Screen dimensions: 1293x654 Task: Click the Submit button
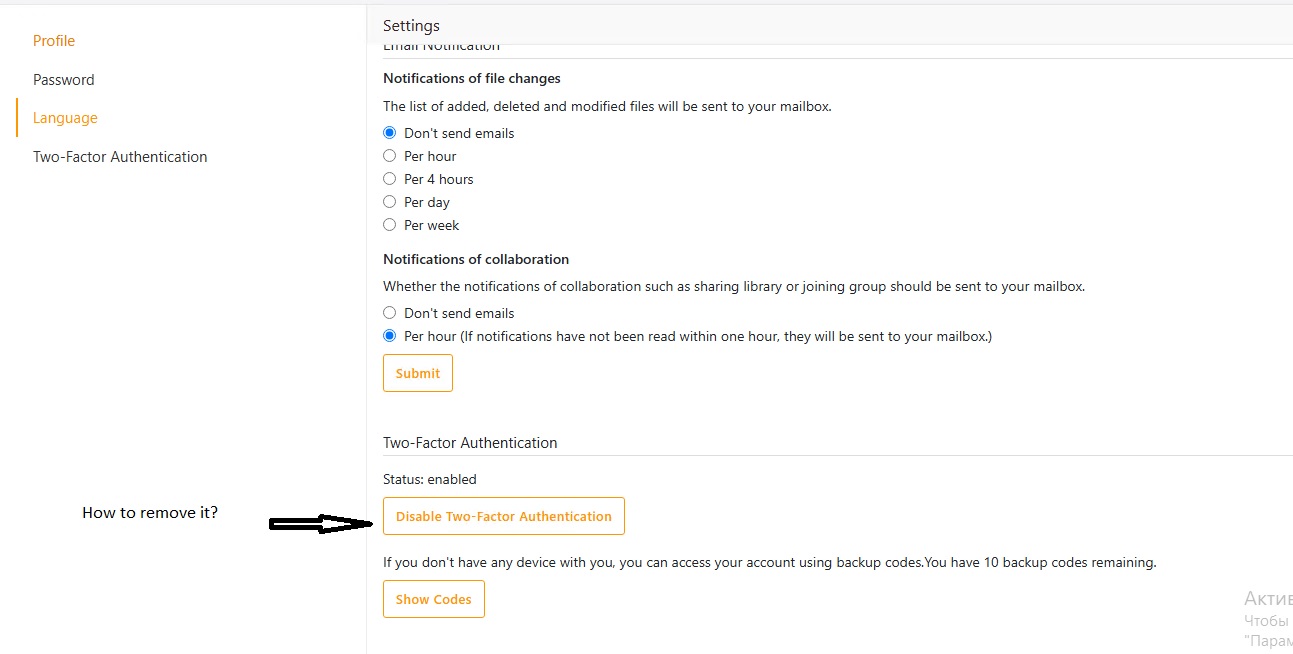click(x=418, y=373)
